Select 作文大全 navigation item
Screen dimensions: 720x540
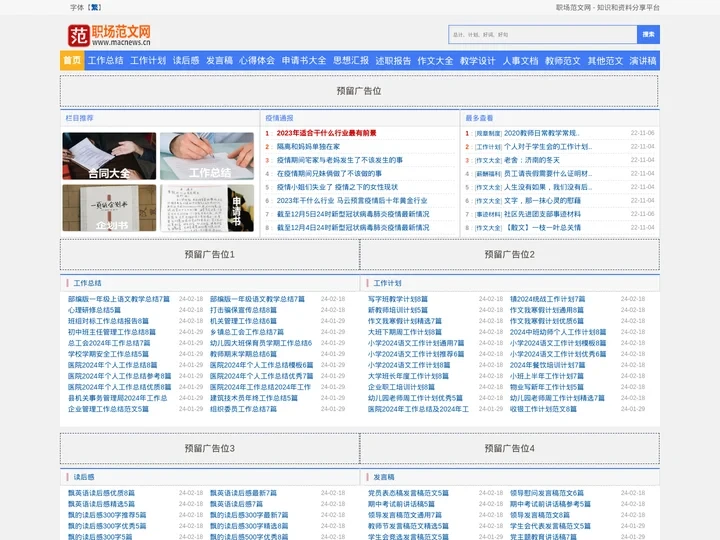tap(435, 60)
